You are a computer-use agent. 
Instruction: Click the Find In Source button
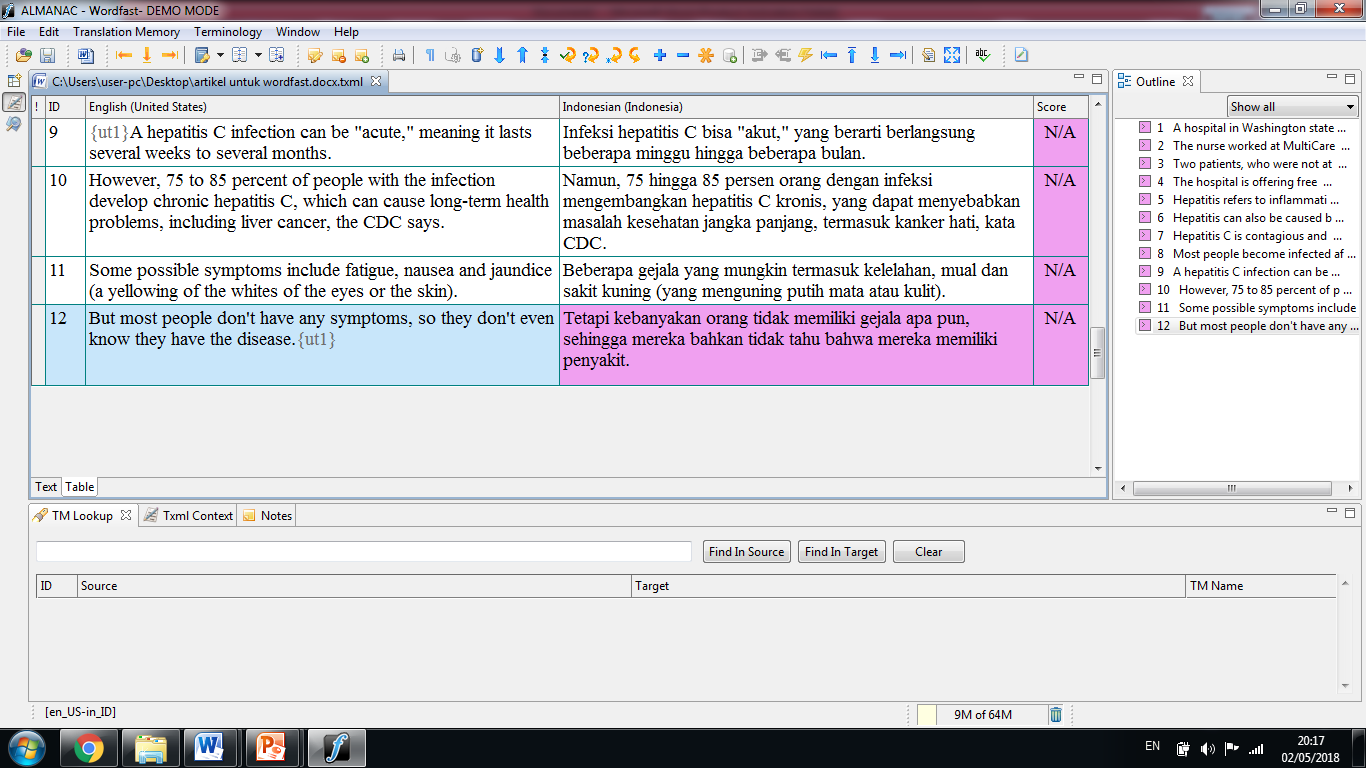[x=747, y=552]
